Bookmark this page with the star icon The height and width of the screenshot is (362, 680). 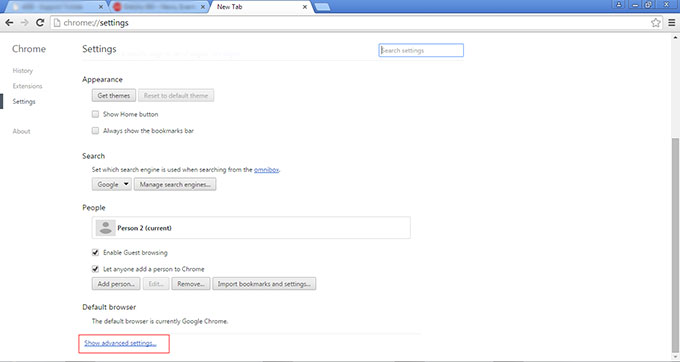[656, 23]
